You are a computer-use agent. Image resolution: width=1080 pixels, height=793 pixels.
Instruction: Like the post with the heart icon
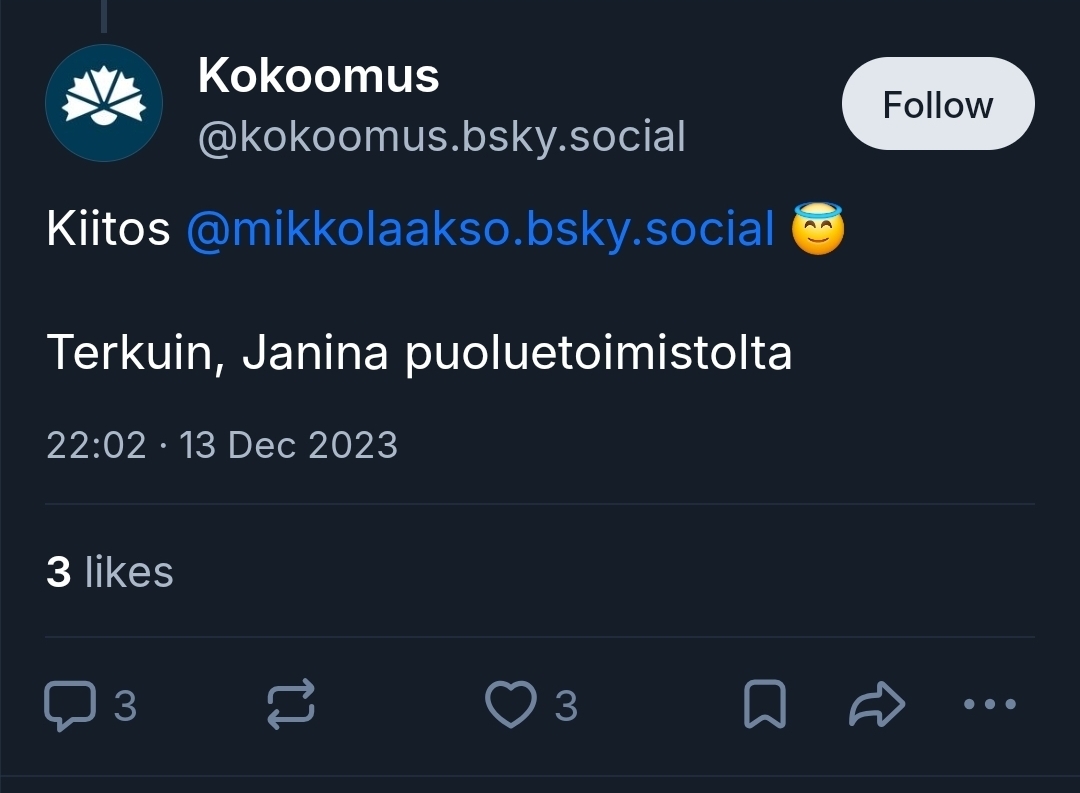click(510, 705)
